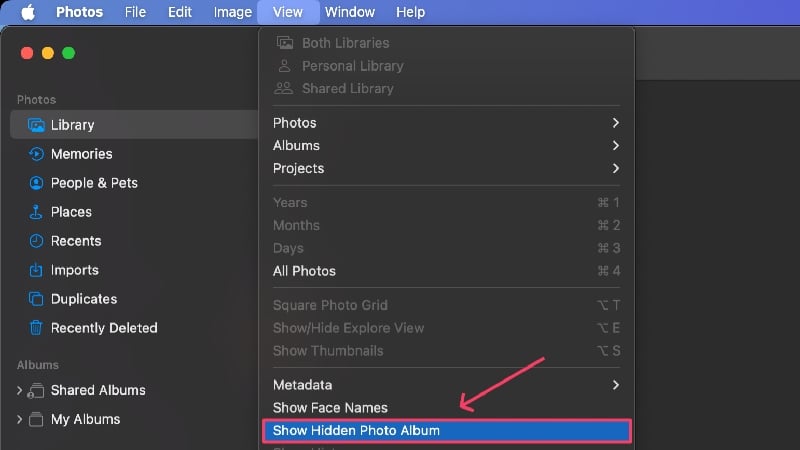
Task: Click the Both Libraries menu icon
Action: (285, 43)
